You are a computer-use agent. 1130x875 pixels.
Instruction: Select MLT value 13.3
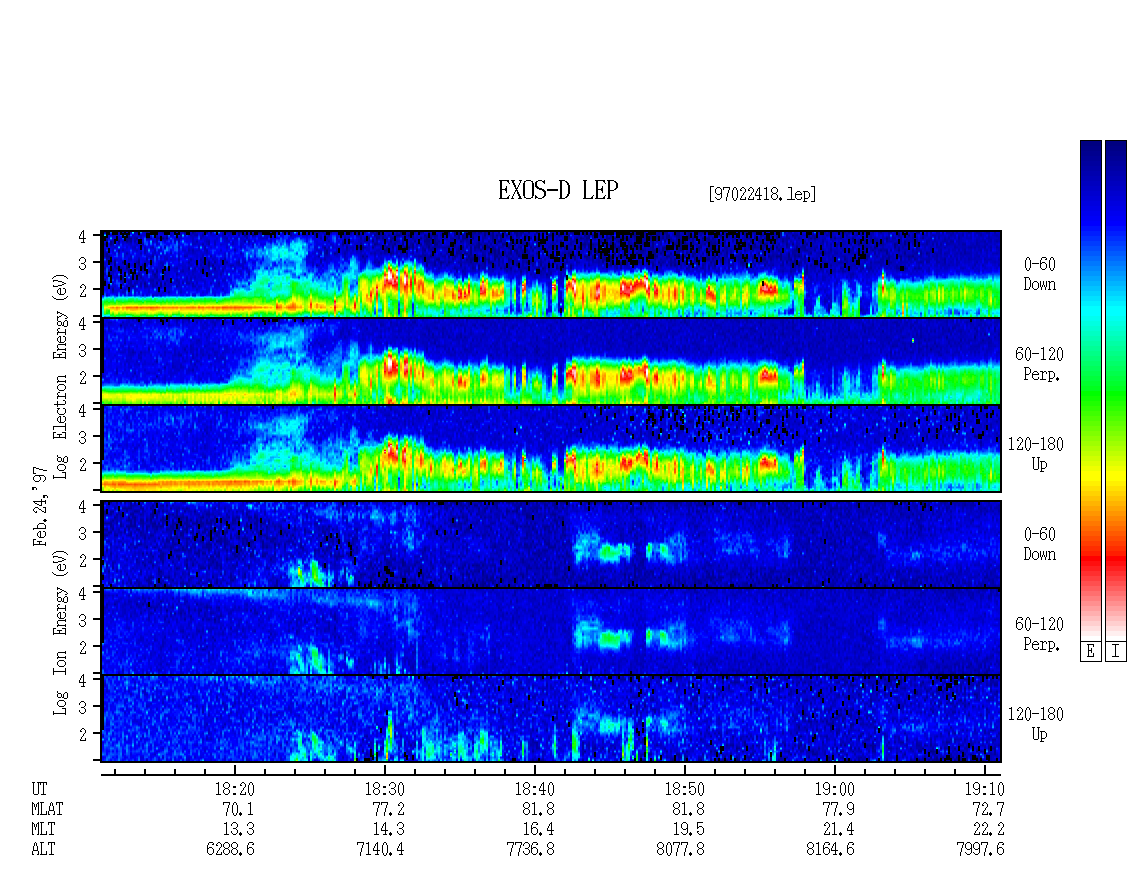click(x=238, y=830)
